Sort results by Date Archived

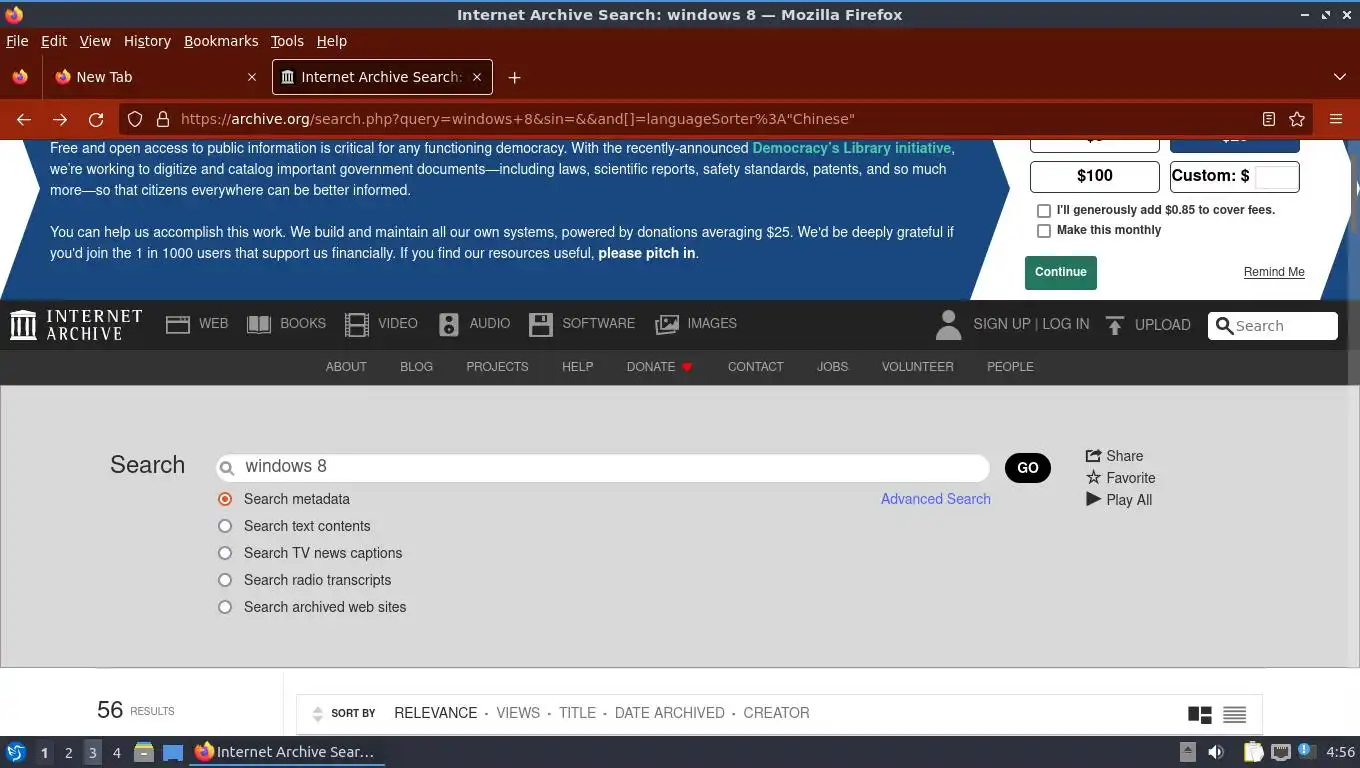[x=670, y=713]
